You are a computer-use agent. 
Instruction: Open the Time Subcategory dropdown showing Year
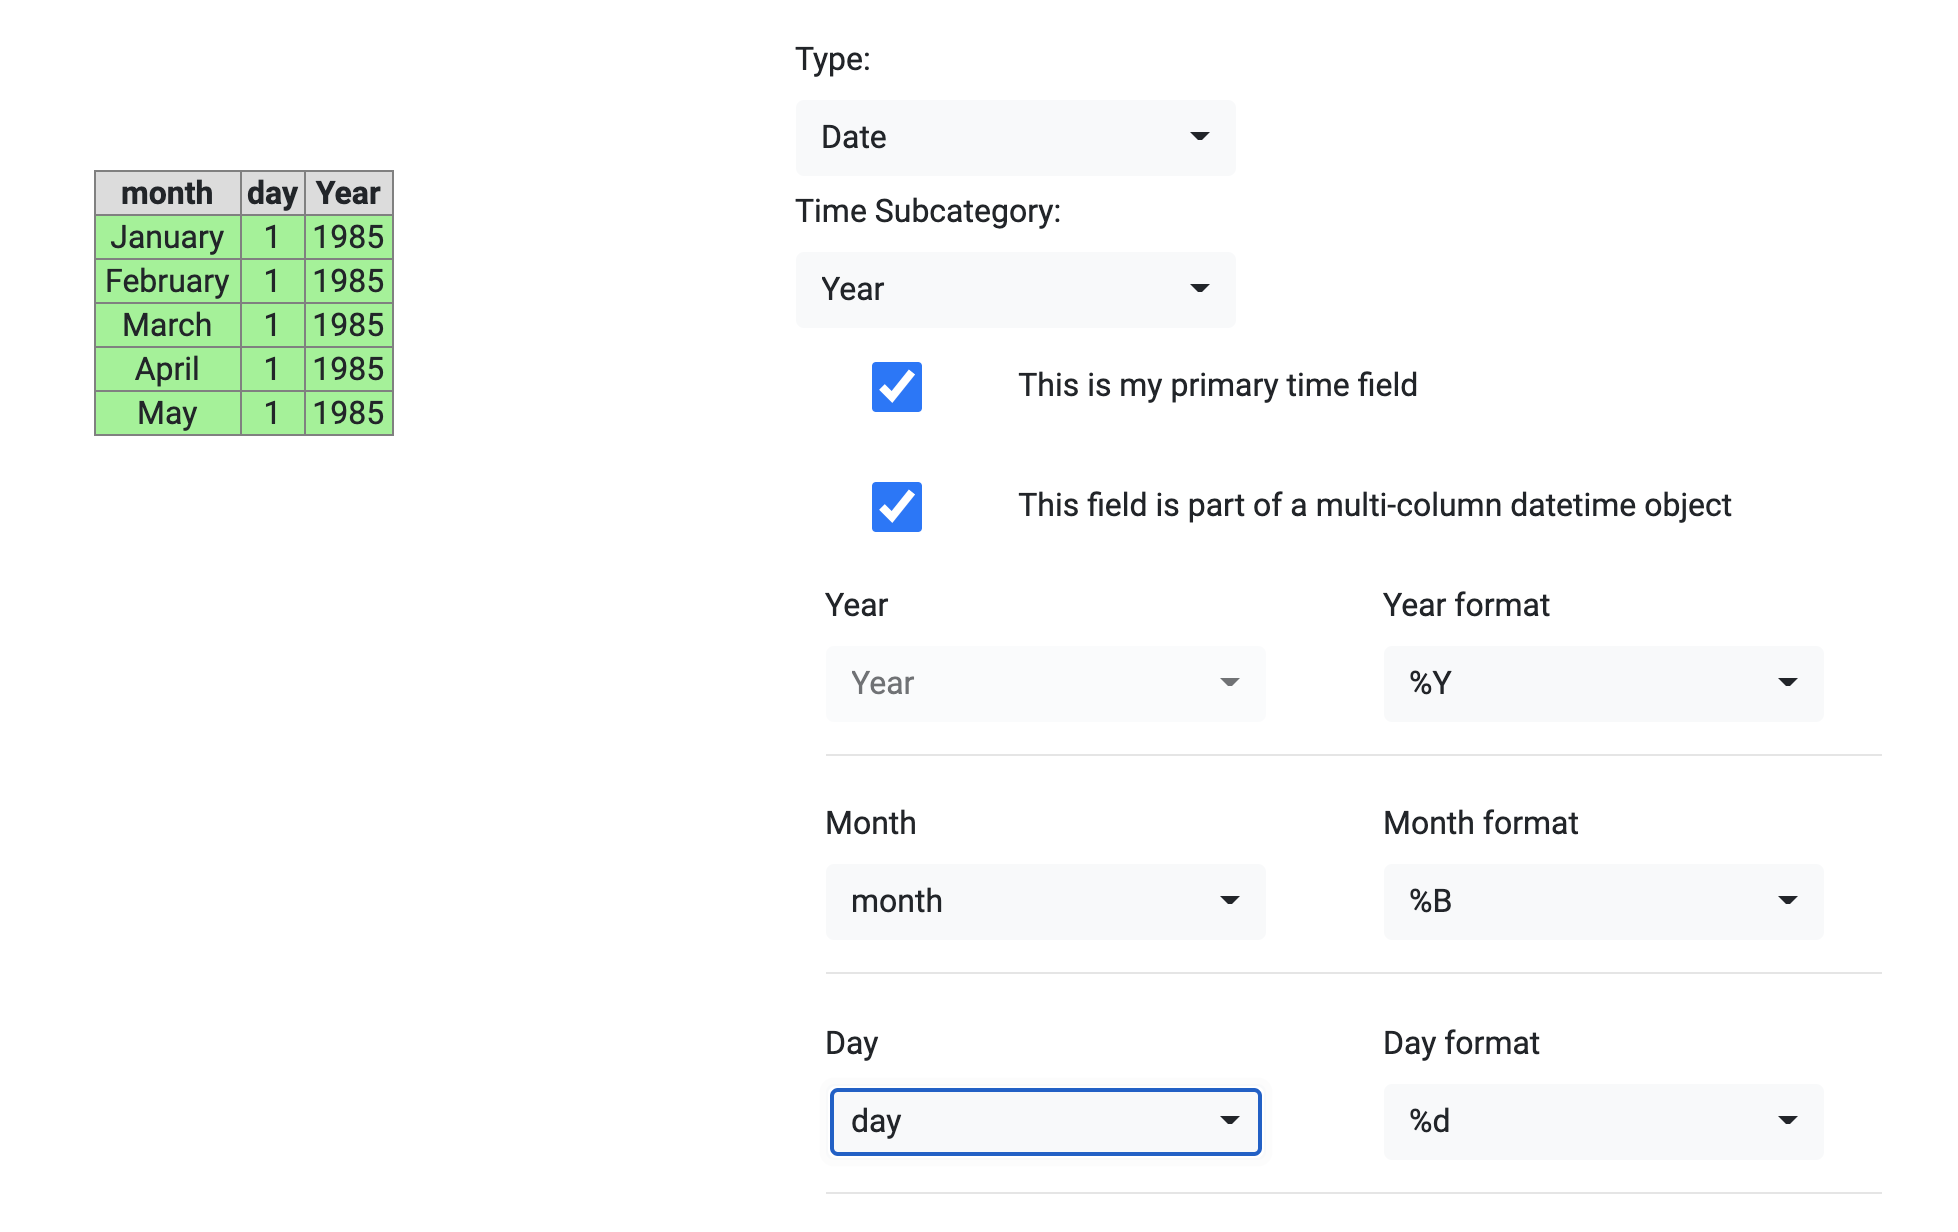tap(1015, 289)
